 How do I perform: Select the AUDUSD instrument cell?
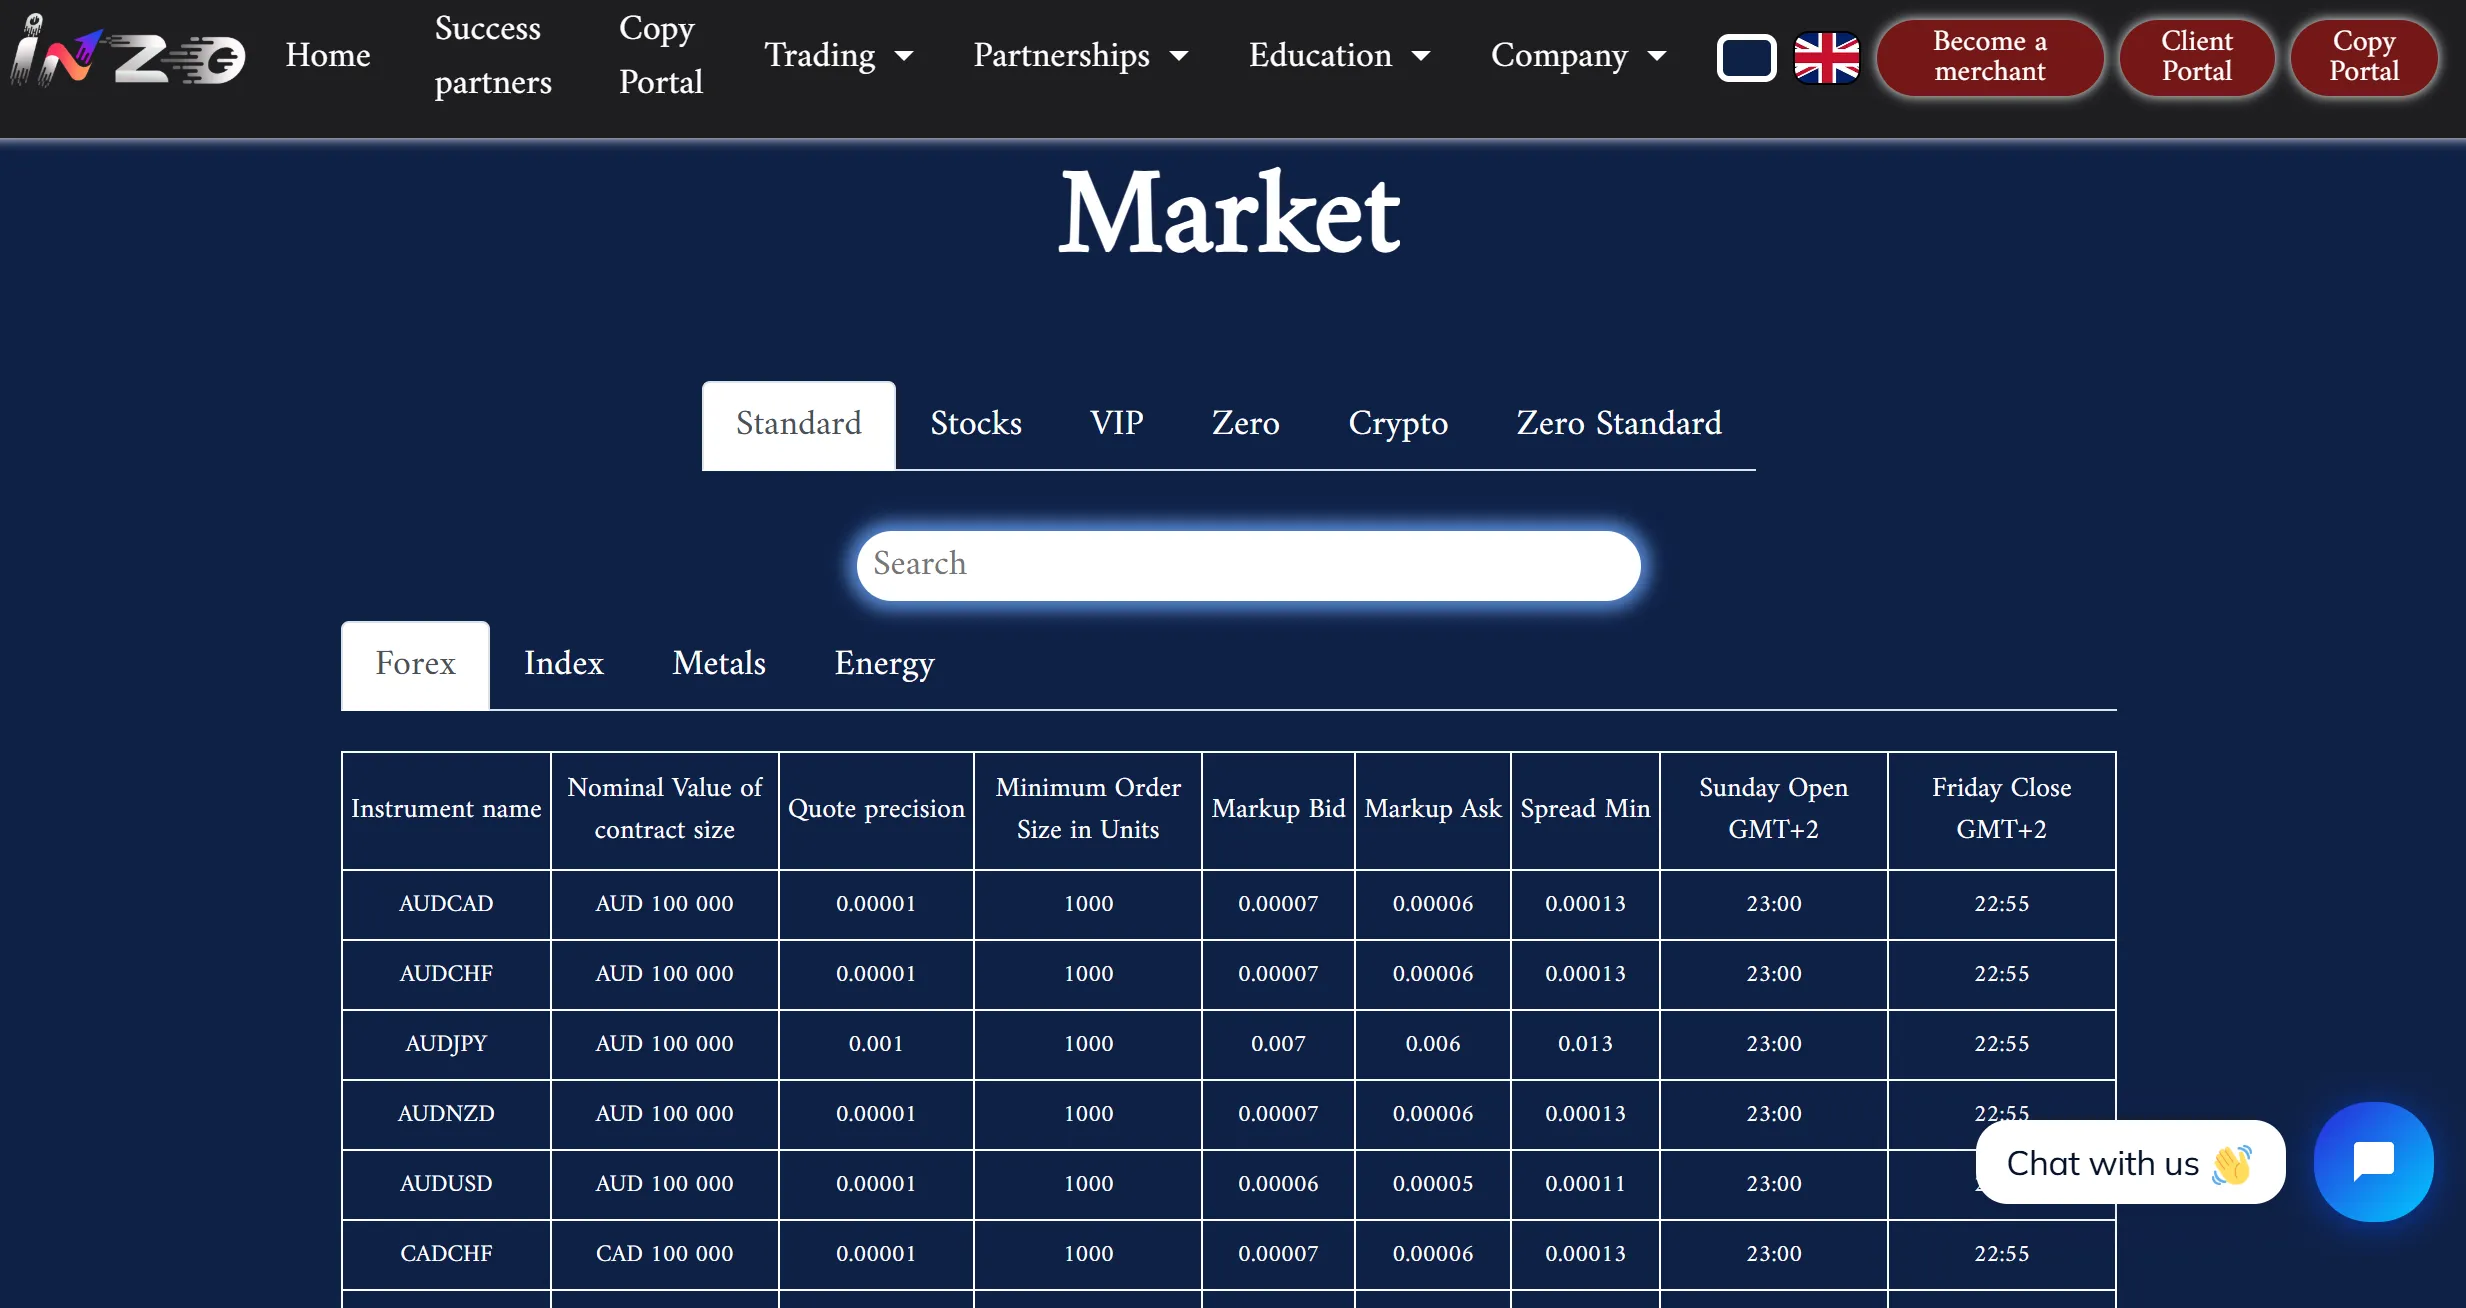446,1184
